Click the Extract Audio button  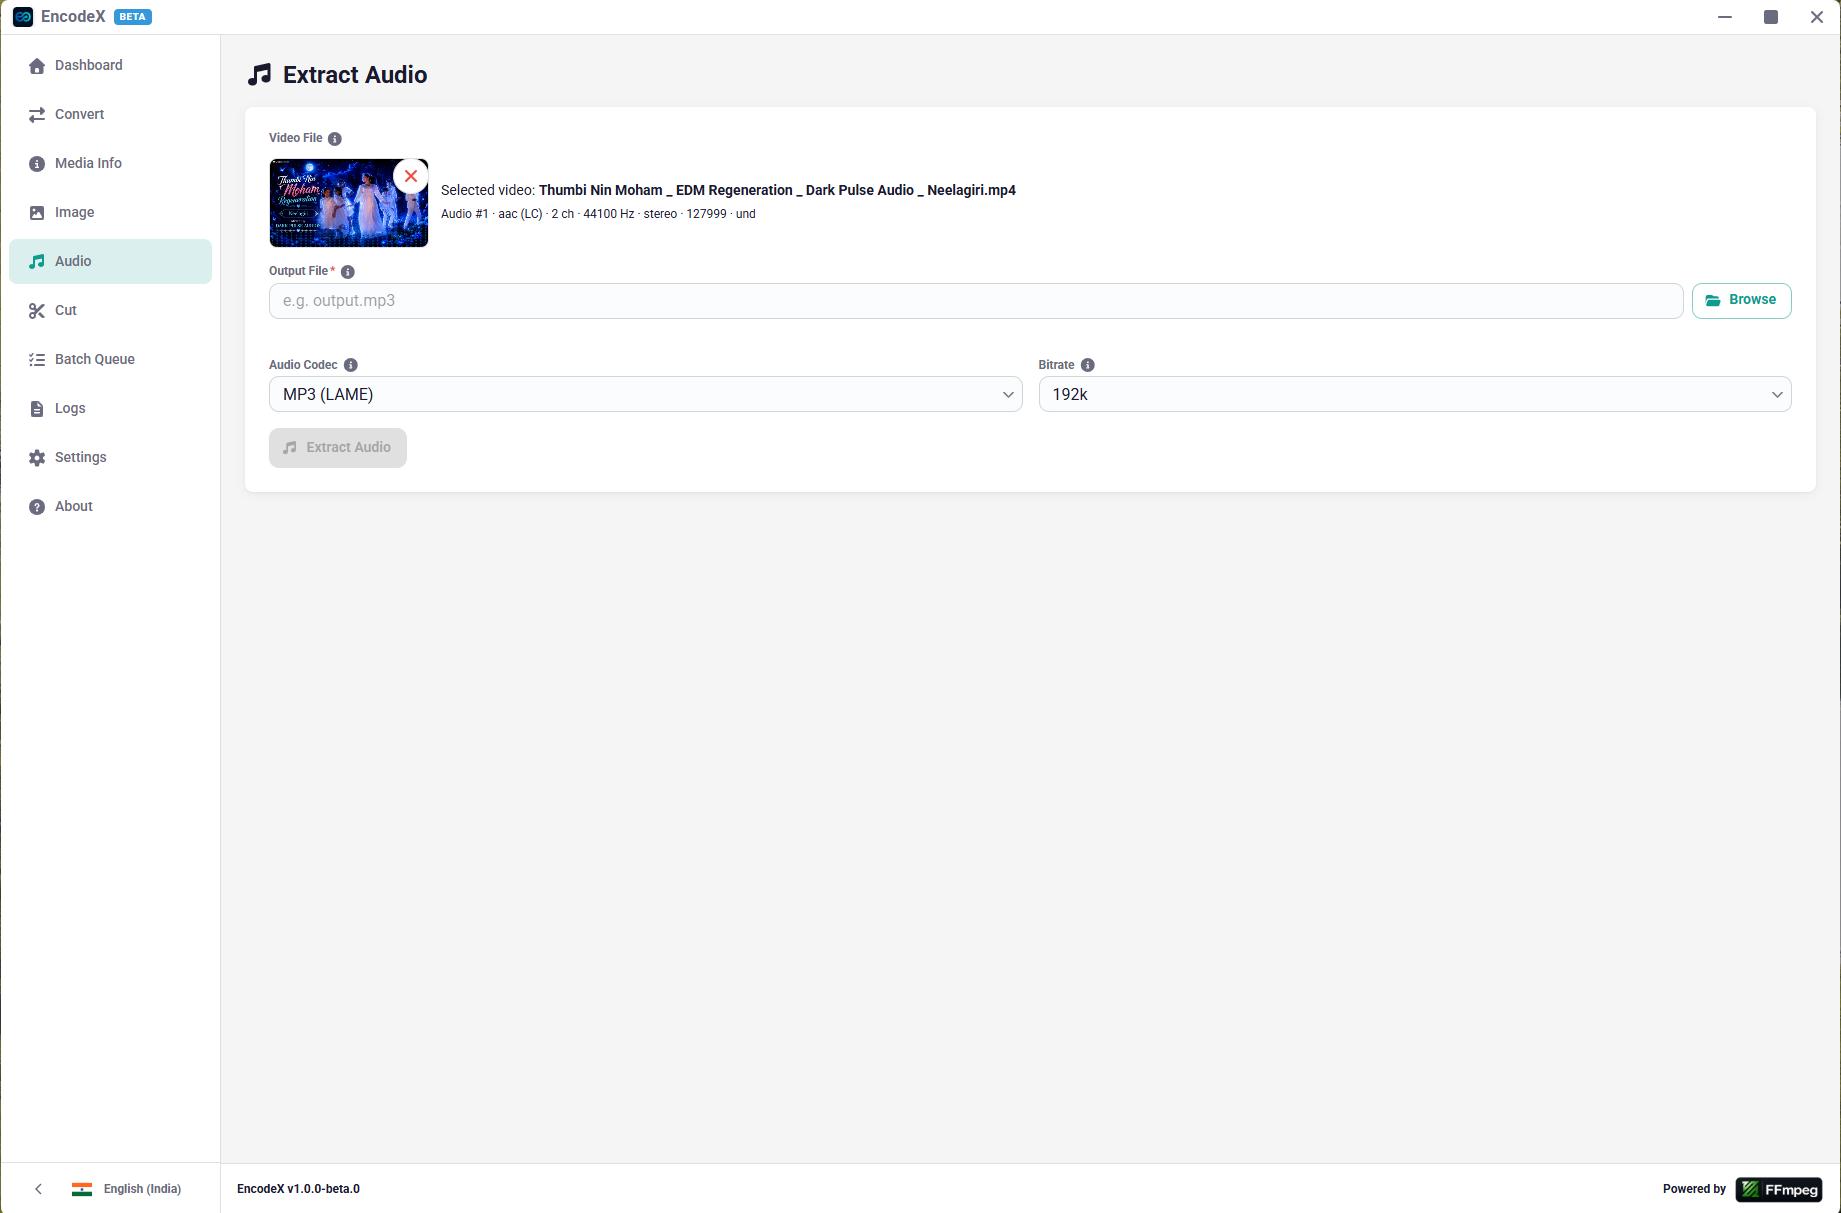pos(338,448)
